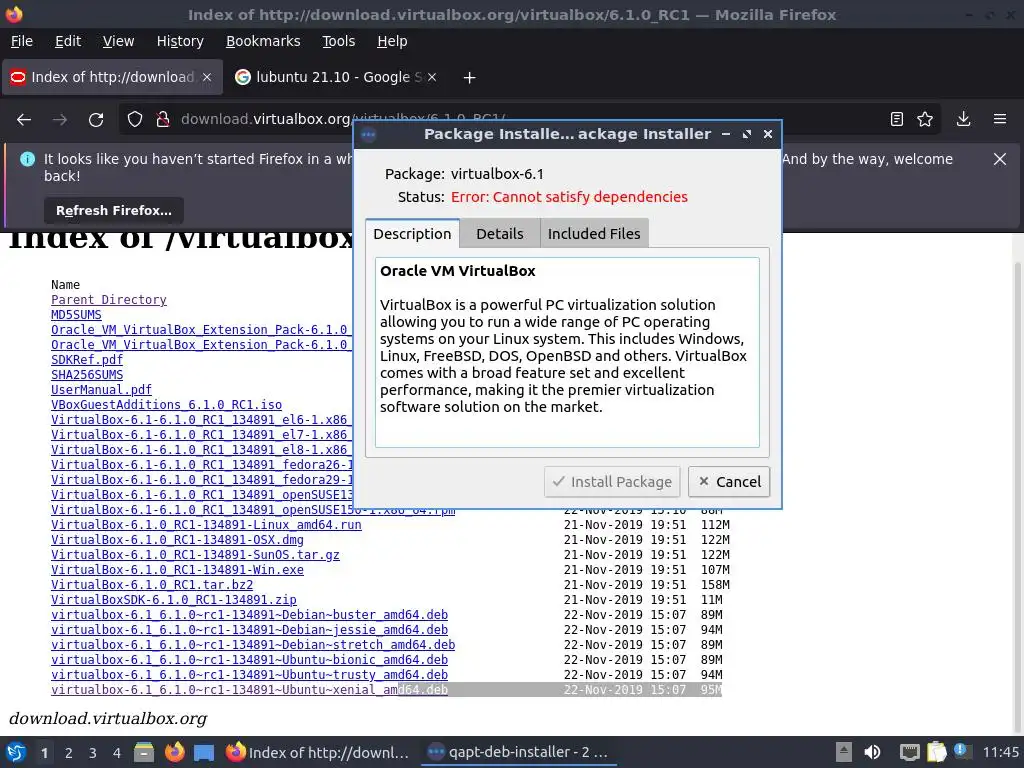Screen dimensions: 1024x768
Task: Click the removable media tray icon
Action: coord(844,752)
